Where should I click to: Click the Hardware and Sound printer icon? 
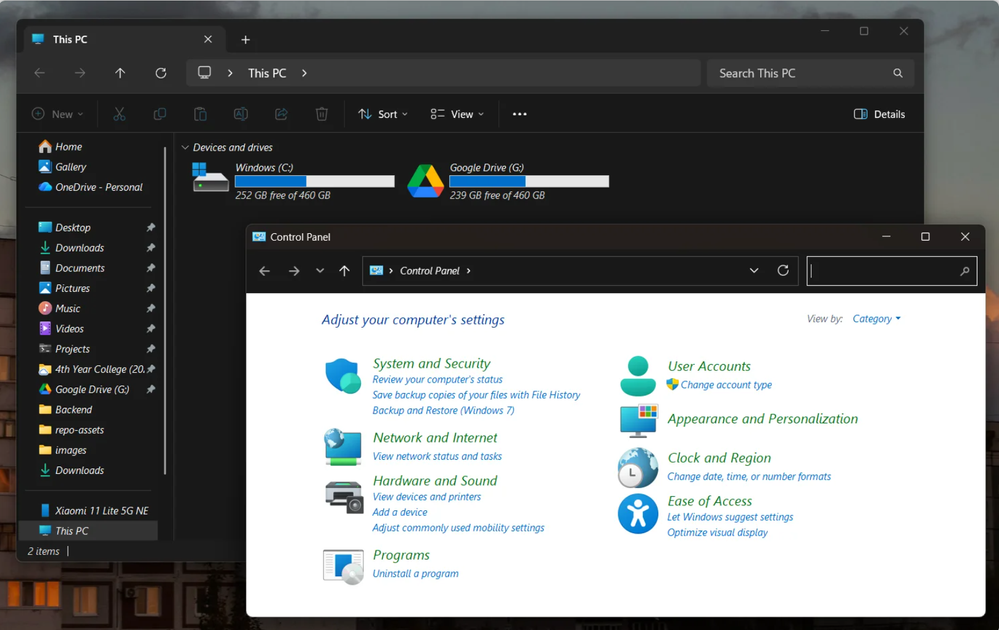pyautogui.click(x=344, y=497)
